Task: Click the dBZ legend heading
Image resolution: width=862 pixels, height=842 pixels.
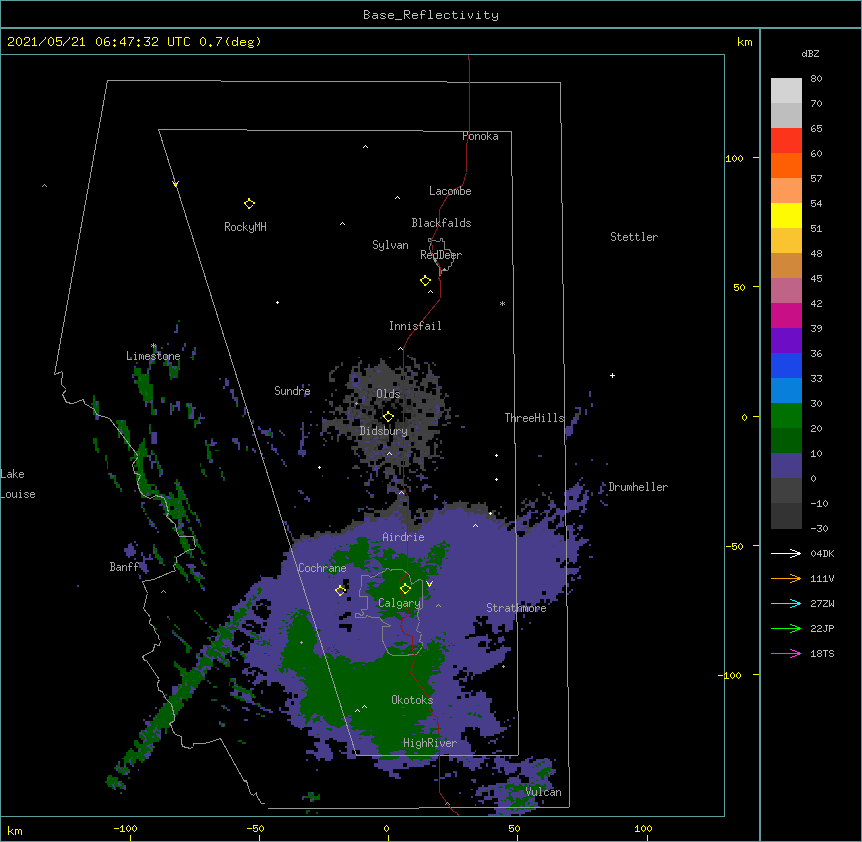Action: (810, 53)
